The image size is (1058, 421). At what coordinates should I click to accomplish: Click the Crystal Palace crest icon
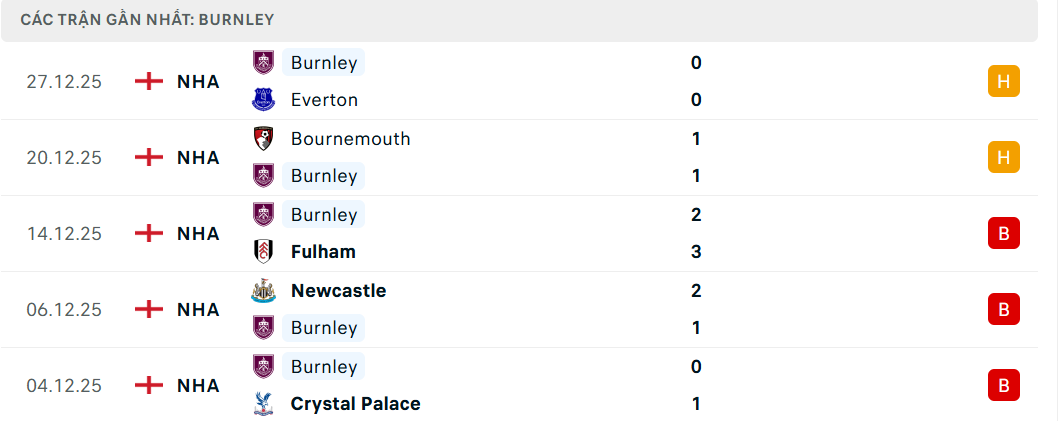(263, 404)
